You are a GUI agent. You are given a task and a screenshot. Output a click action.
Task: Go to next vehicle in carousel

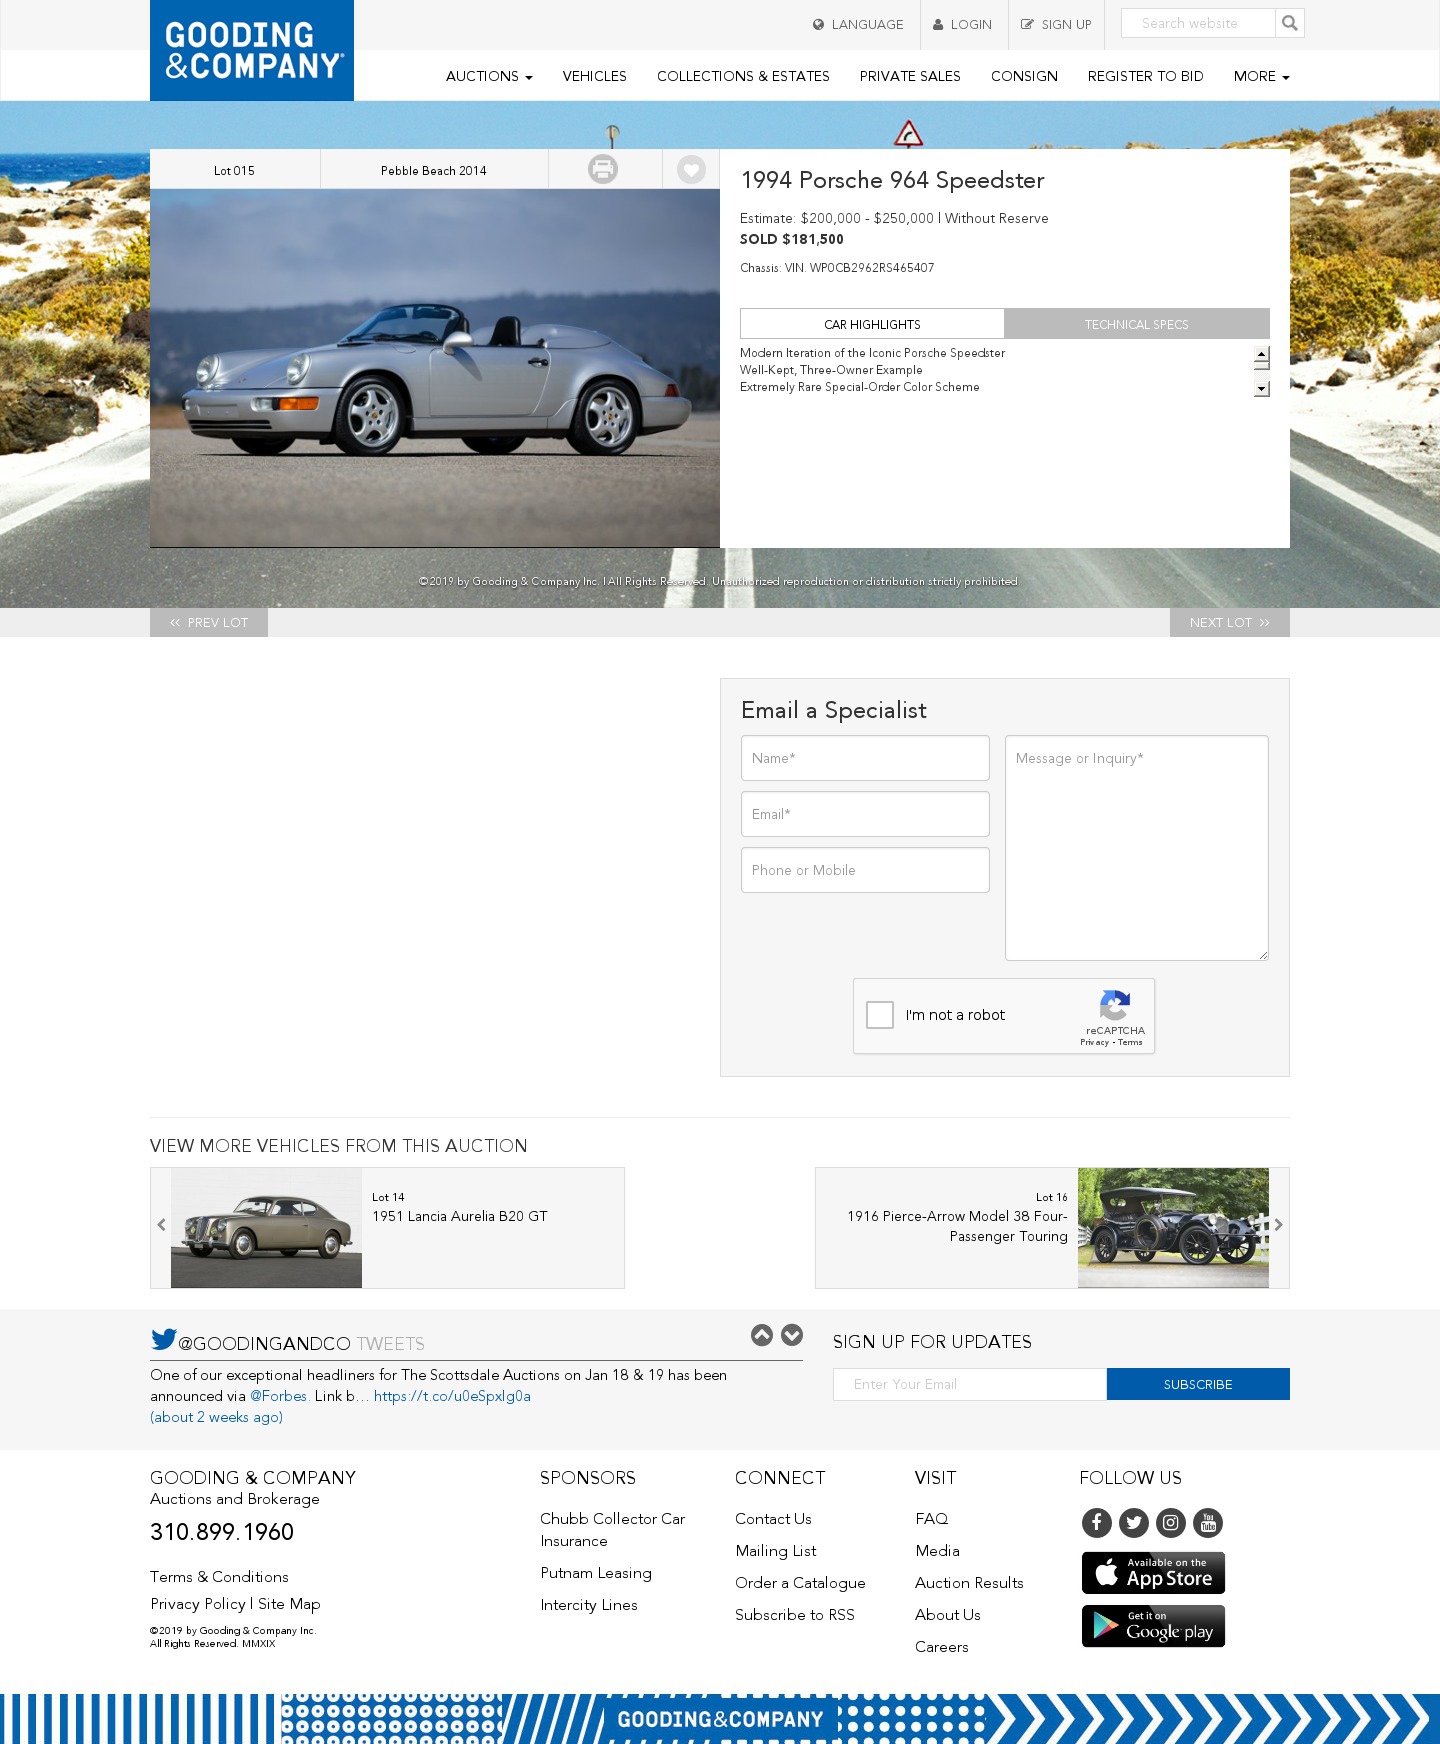coord(1278,1225)
